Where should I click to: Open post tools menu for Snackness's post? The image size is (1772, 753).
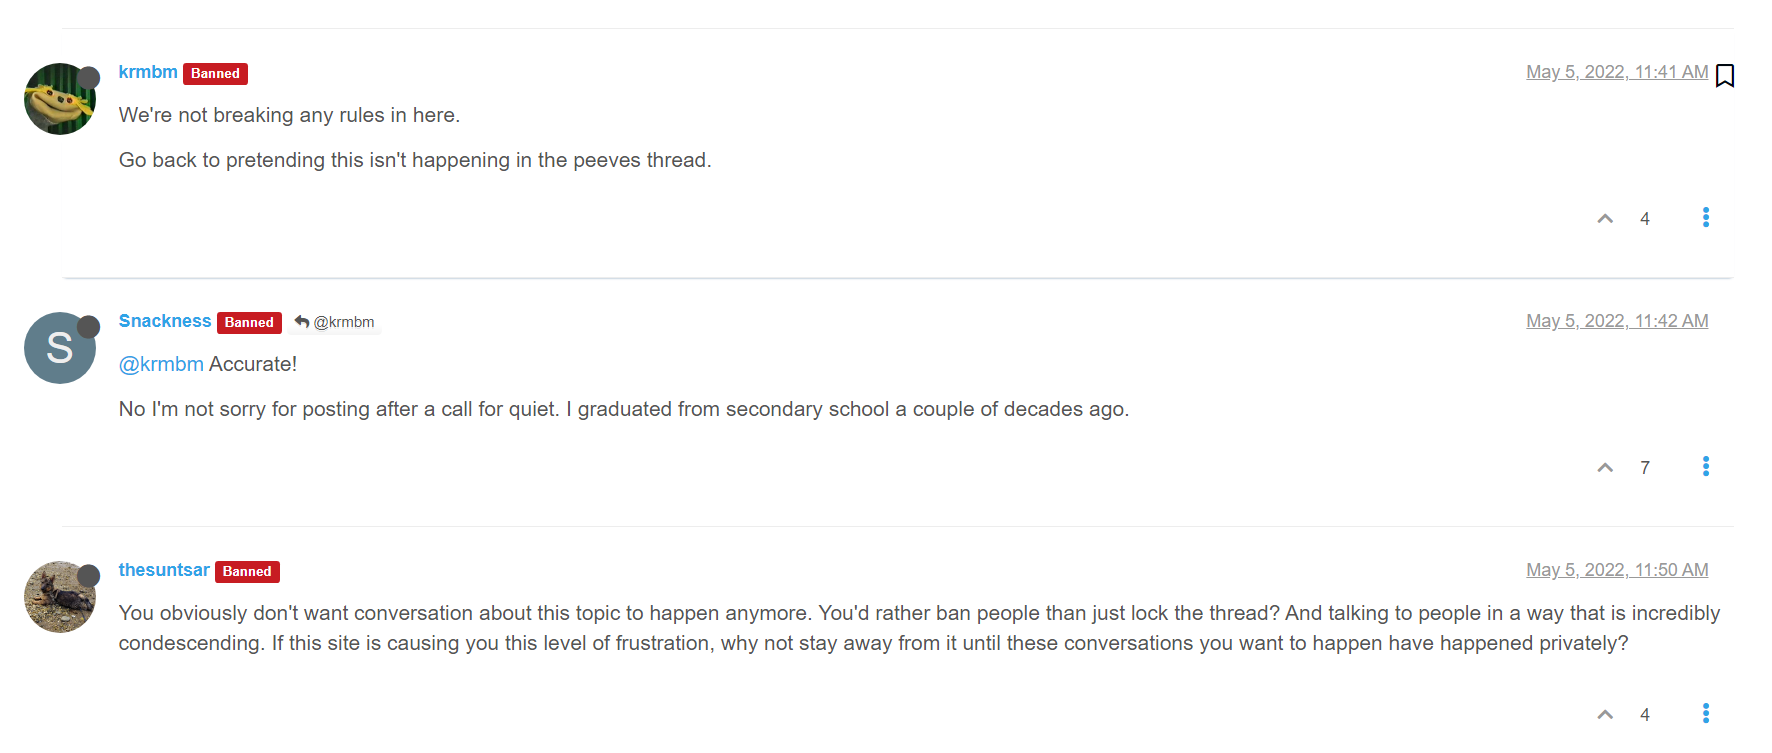click(x=1706, y=467)
